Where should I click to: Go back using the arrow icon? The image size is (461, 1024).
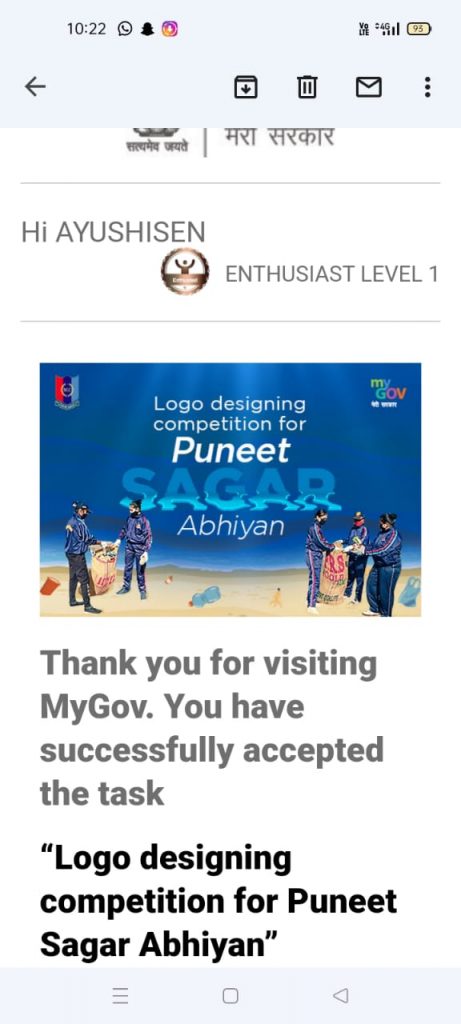point(35,86)
